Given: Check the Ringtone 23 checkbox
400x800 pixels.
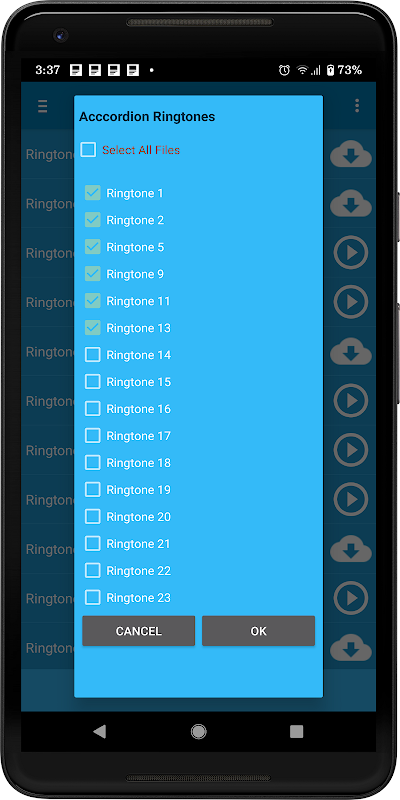Looking at the screenshot, I should [x=92, y=597].
